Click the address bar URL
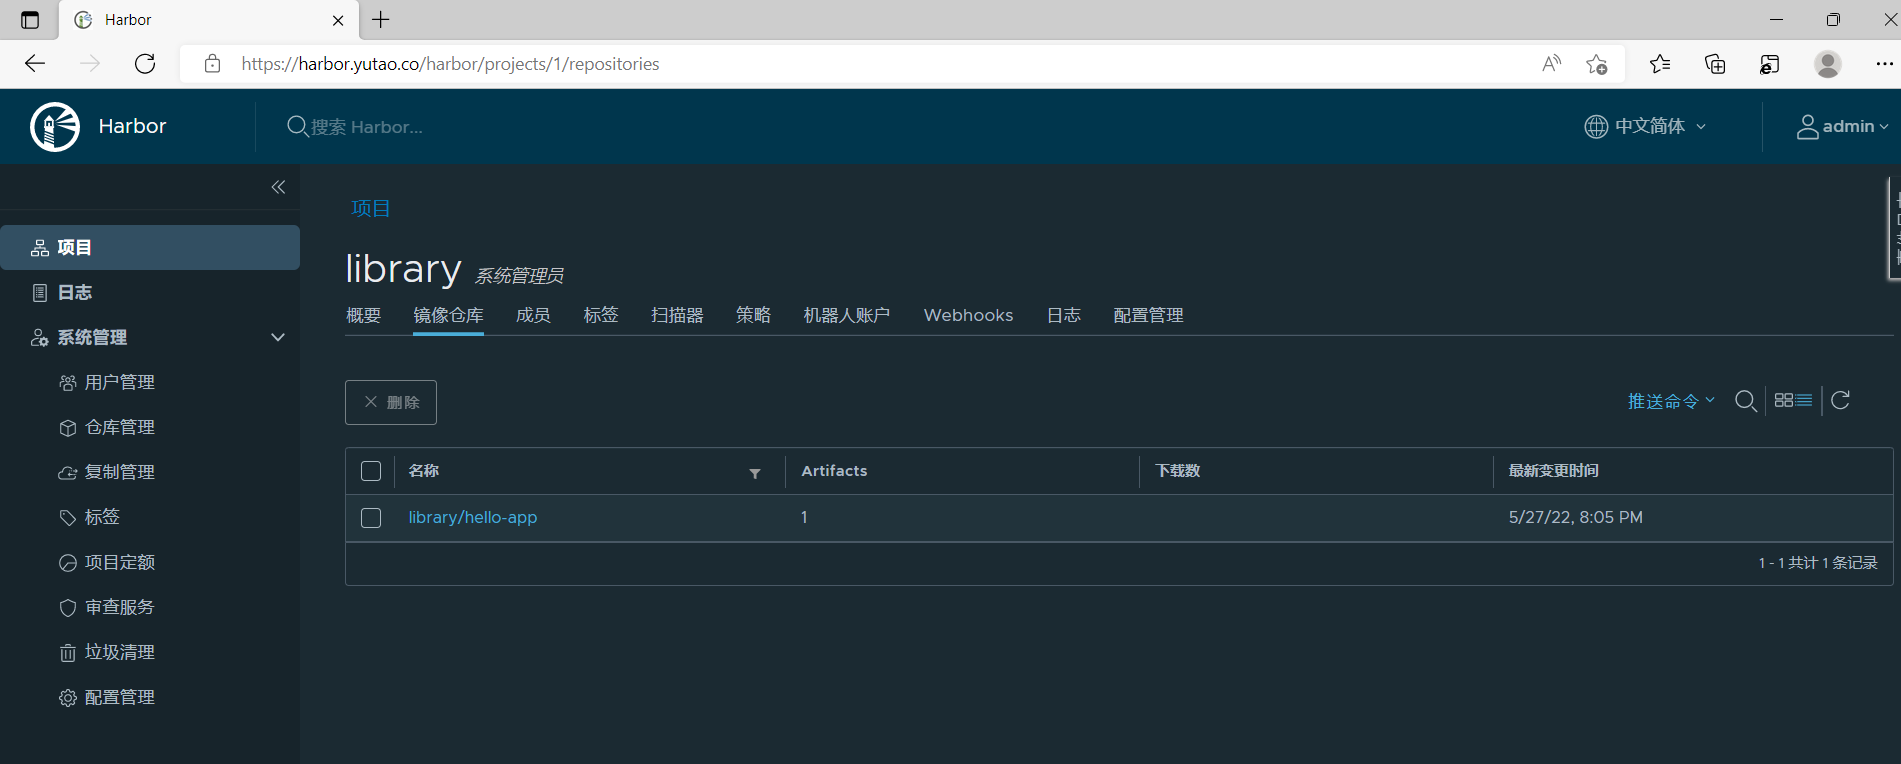Image resolution: width=1901 pixels, height=764 pixels. pyautogui.click(x=450, y=64)
